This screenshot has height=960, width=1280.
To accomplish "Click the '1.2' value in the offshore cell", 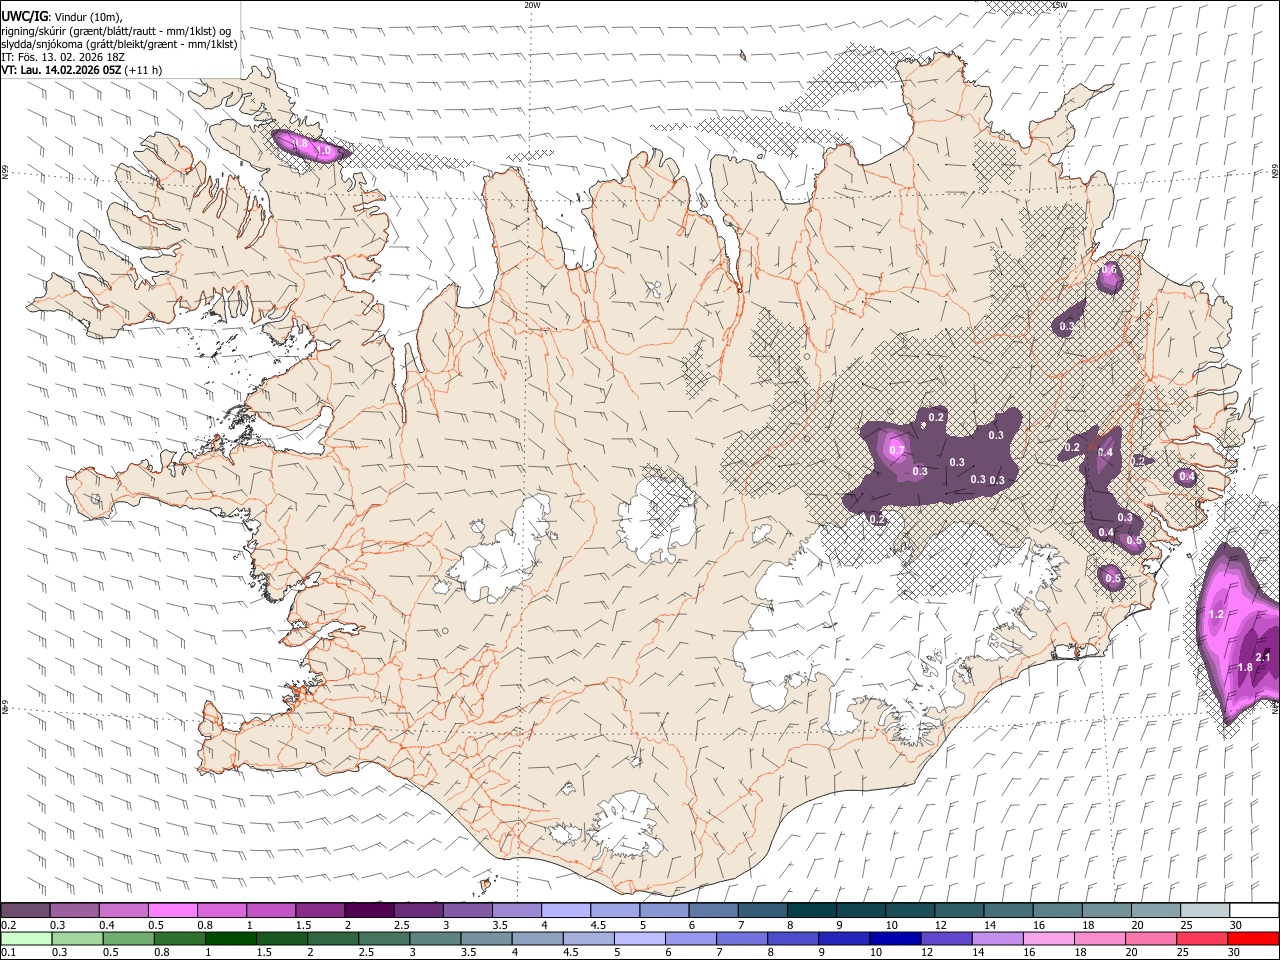I will (x=1216, y=614).
